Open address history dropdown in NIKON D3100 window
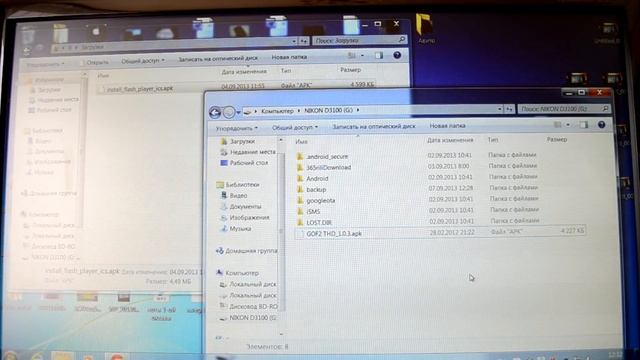The width and height of the screenshot is (640, 360). pyautogui.click(x=500, y=109)
